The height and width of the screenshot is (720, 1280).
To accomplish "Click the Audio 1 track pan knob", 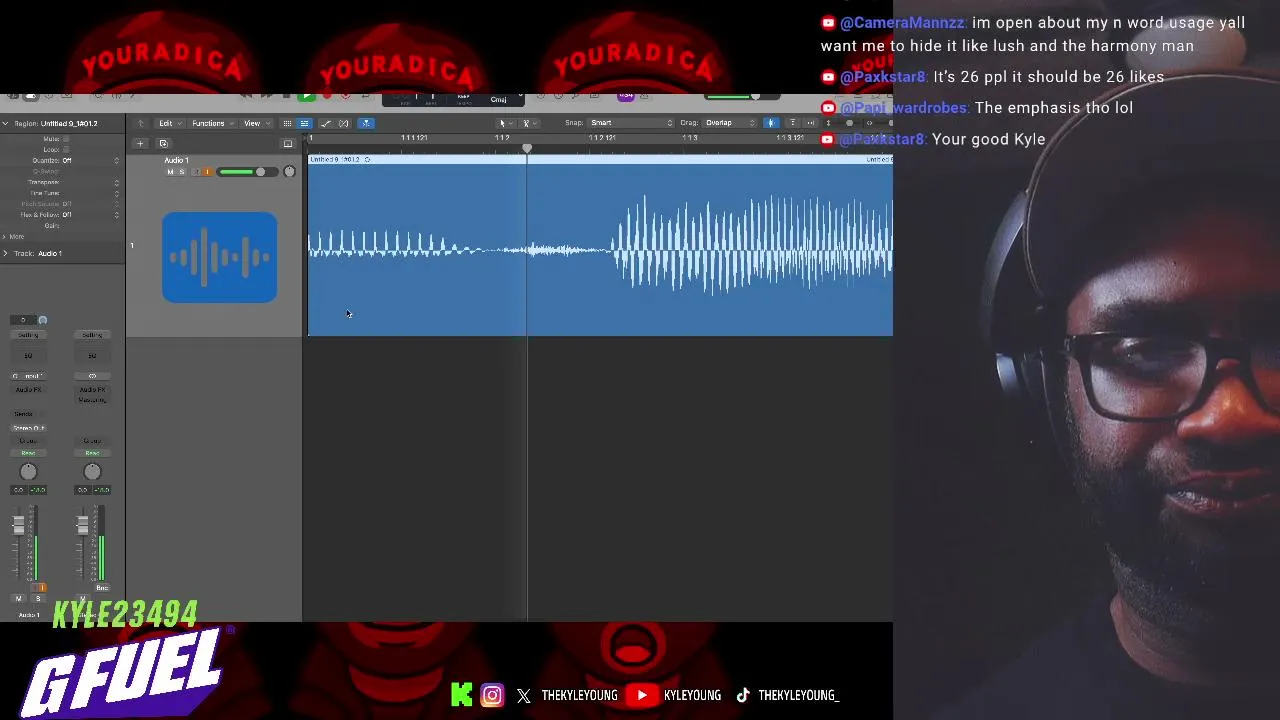I will click(289, 172).
